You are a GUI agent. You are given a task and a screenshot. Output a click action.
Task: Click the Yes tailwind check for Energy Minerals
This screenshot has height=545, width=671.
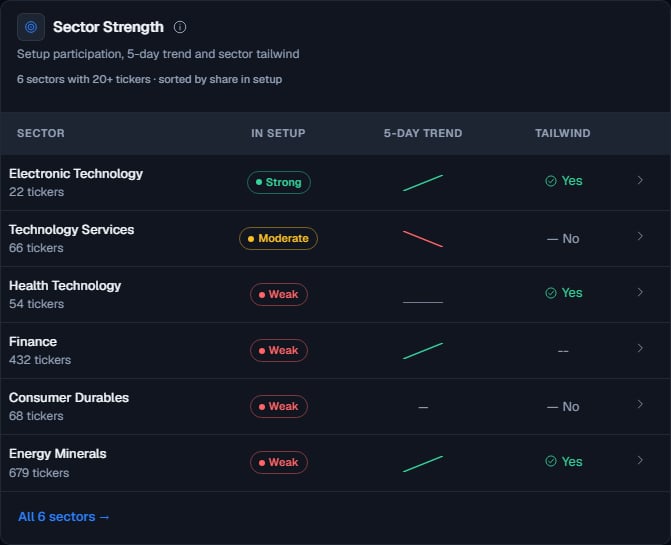[564, 462]
